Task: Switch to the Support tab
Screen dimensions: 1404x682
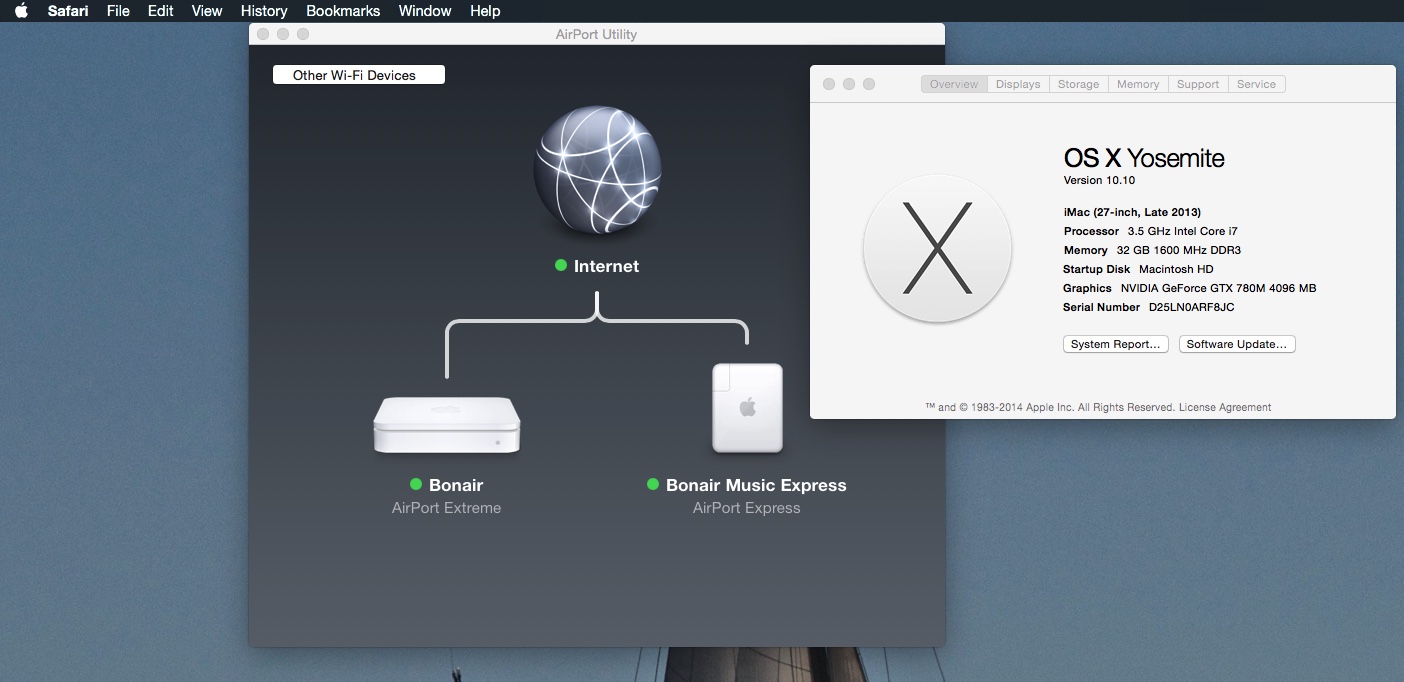Action: [x=1198, y=84]
